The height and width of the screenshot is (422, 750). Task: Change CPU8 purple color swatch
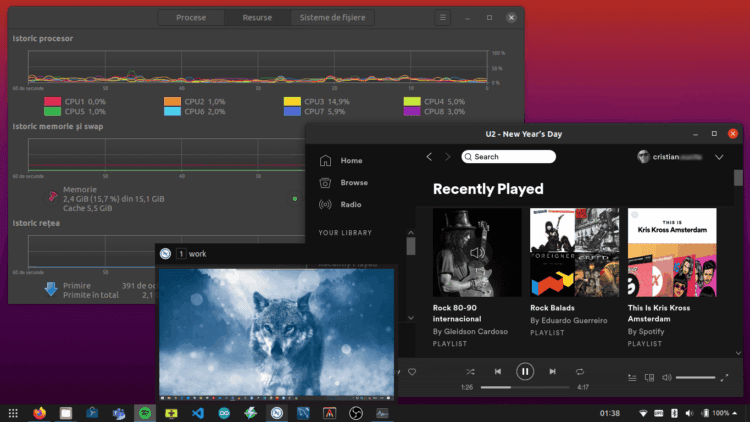point(412,111)
